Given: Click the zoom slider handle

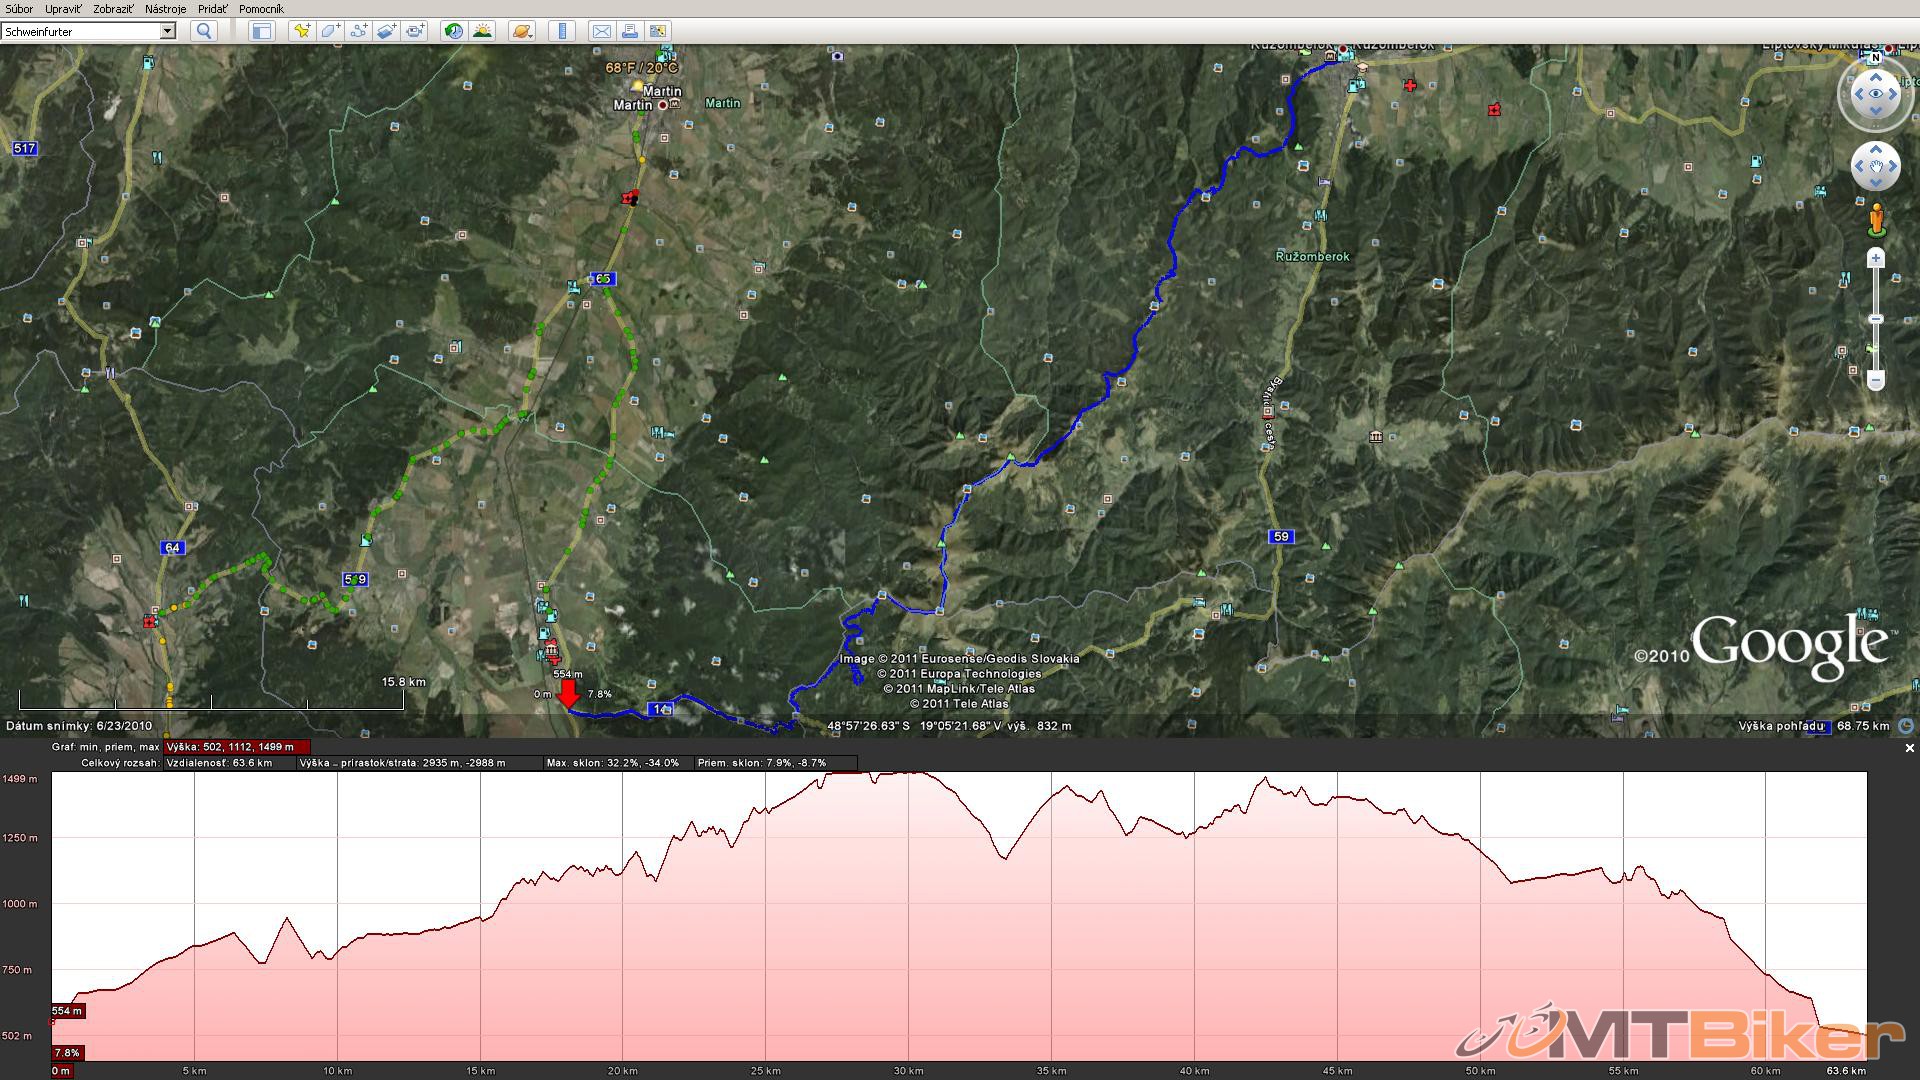Looking at the screenshot, I should [x=1876, y=319].
